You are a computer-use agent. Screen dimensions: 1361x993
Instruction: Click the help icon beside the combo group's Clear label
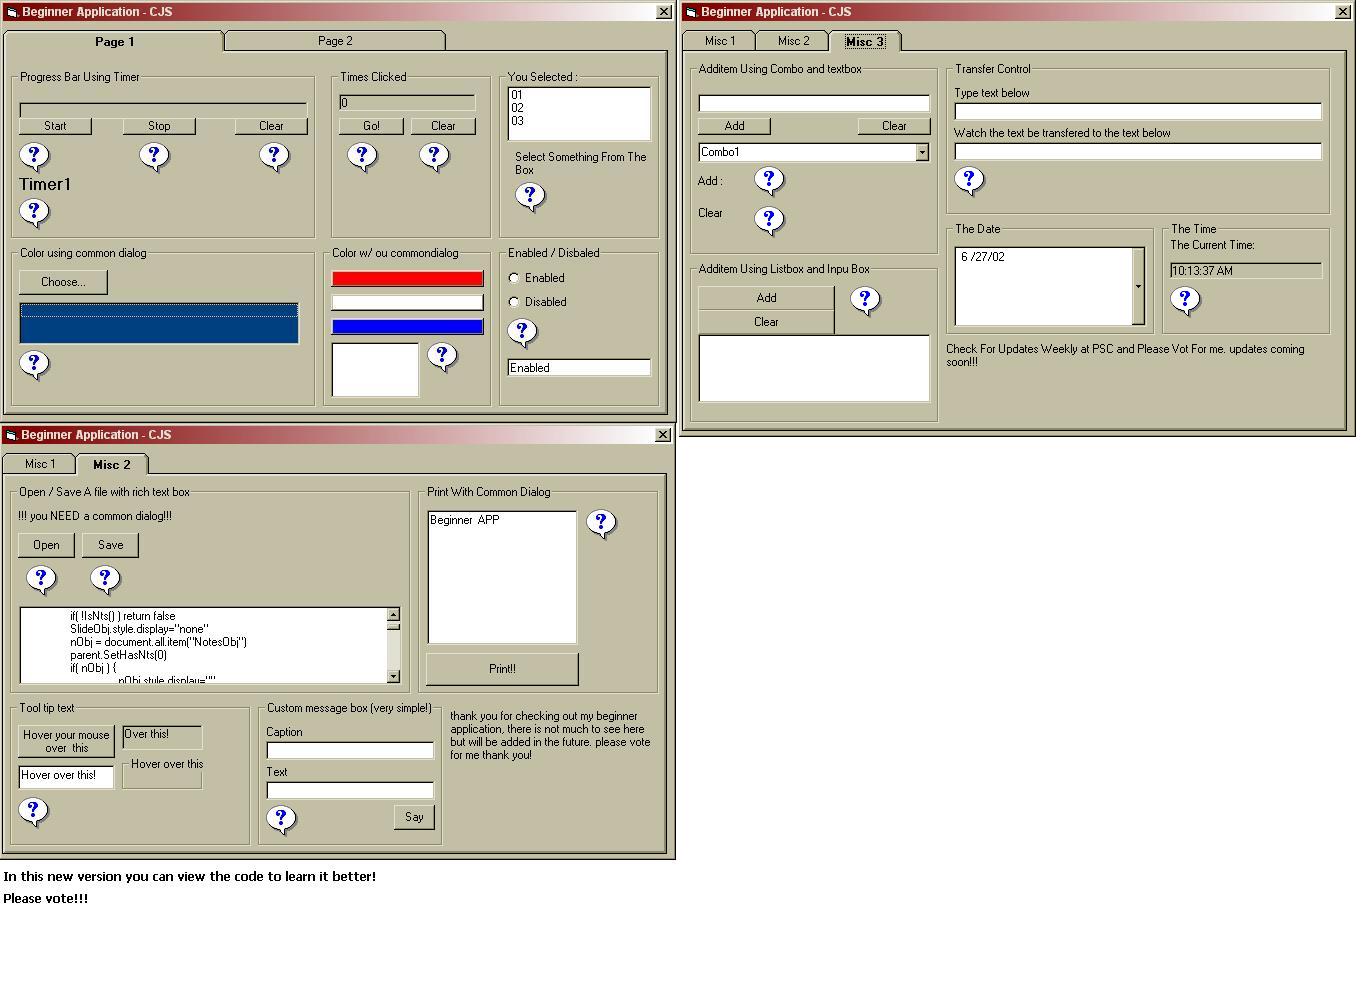tap(769, 220)
